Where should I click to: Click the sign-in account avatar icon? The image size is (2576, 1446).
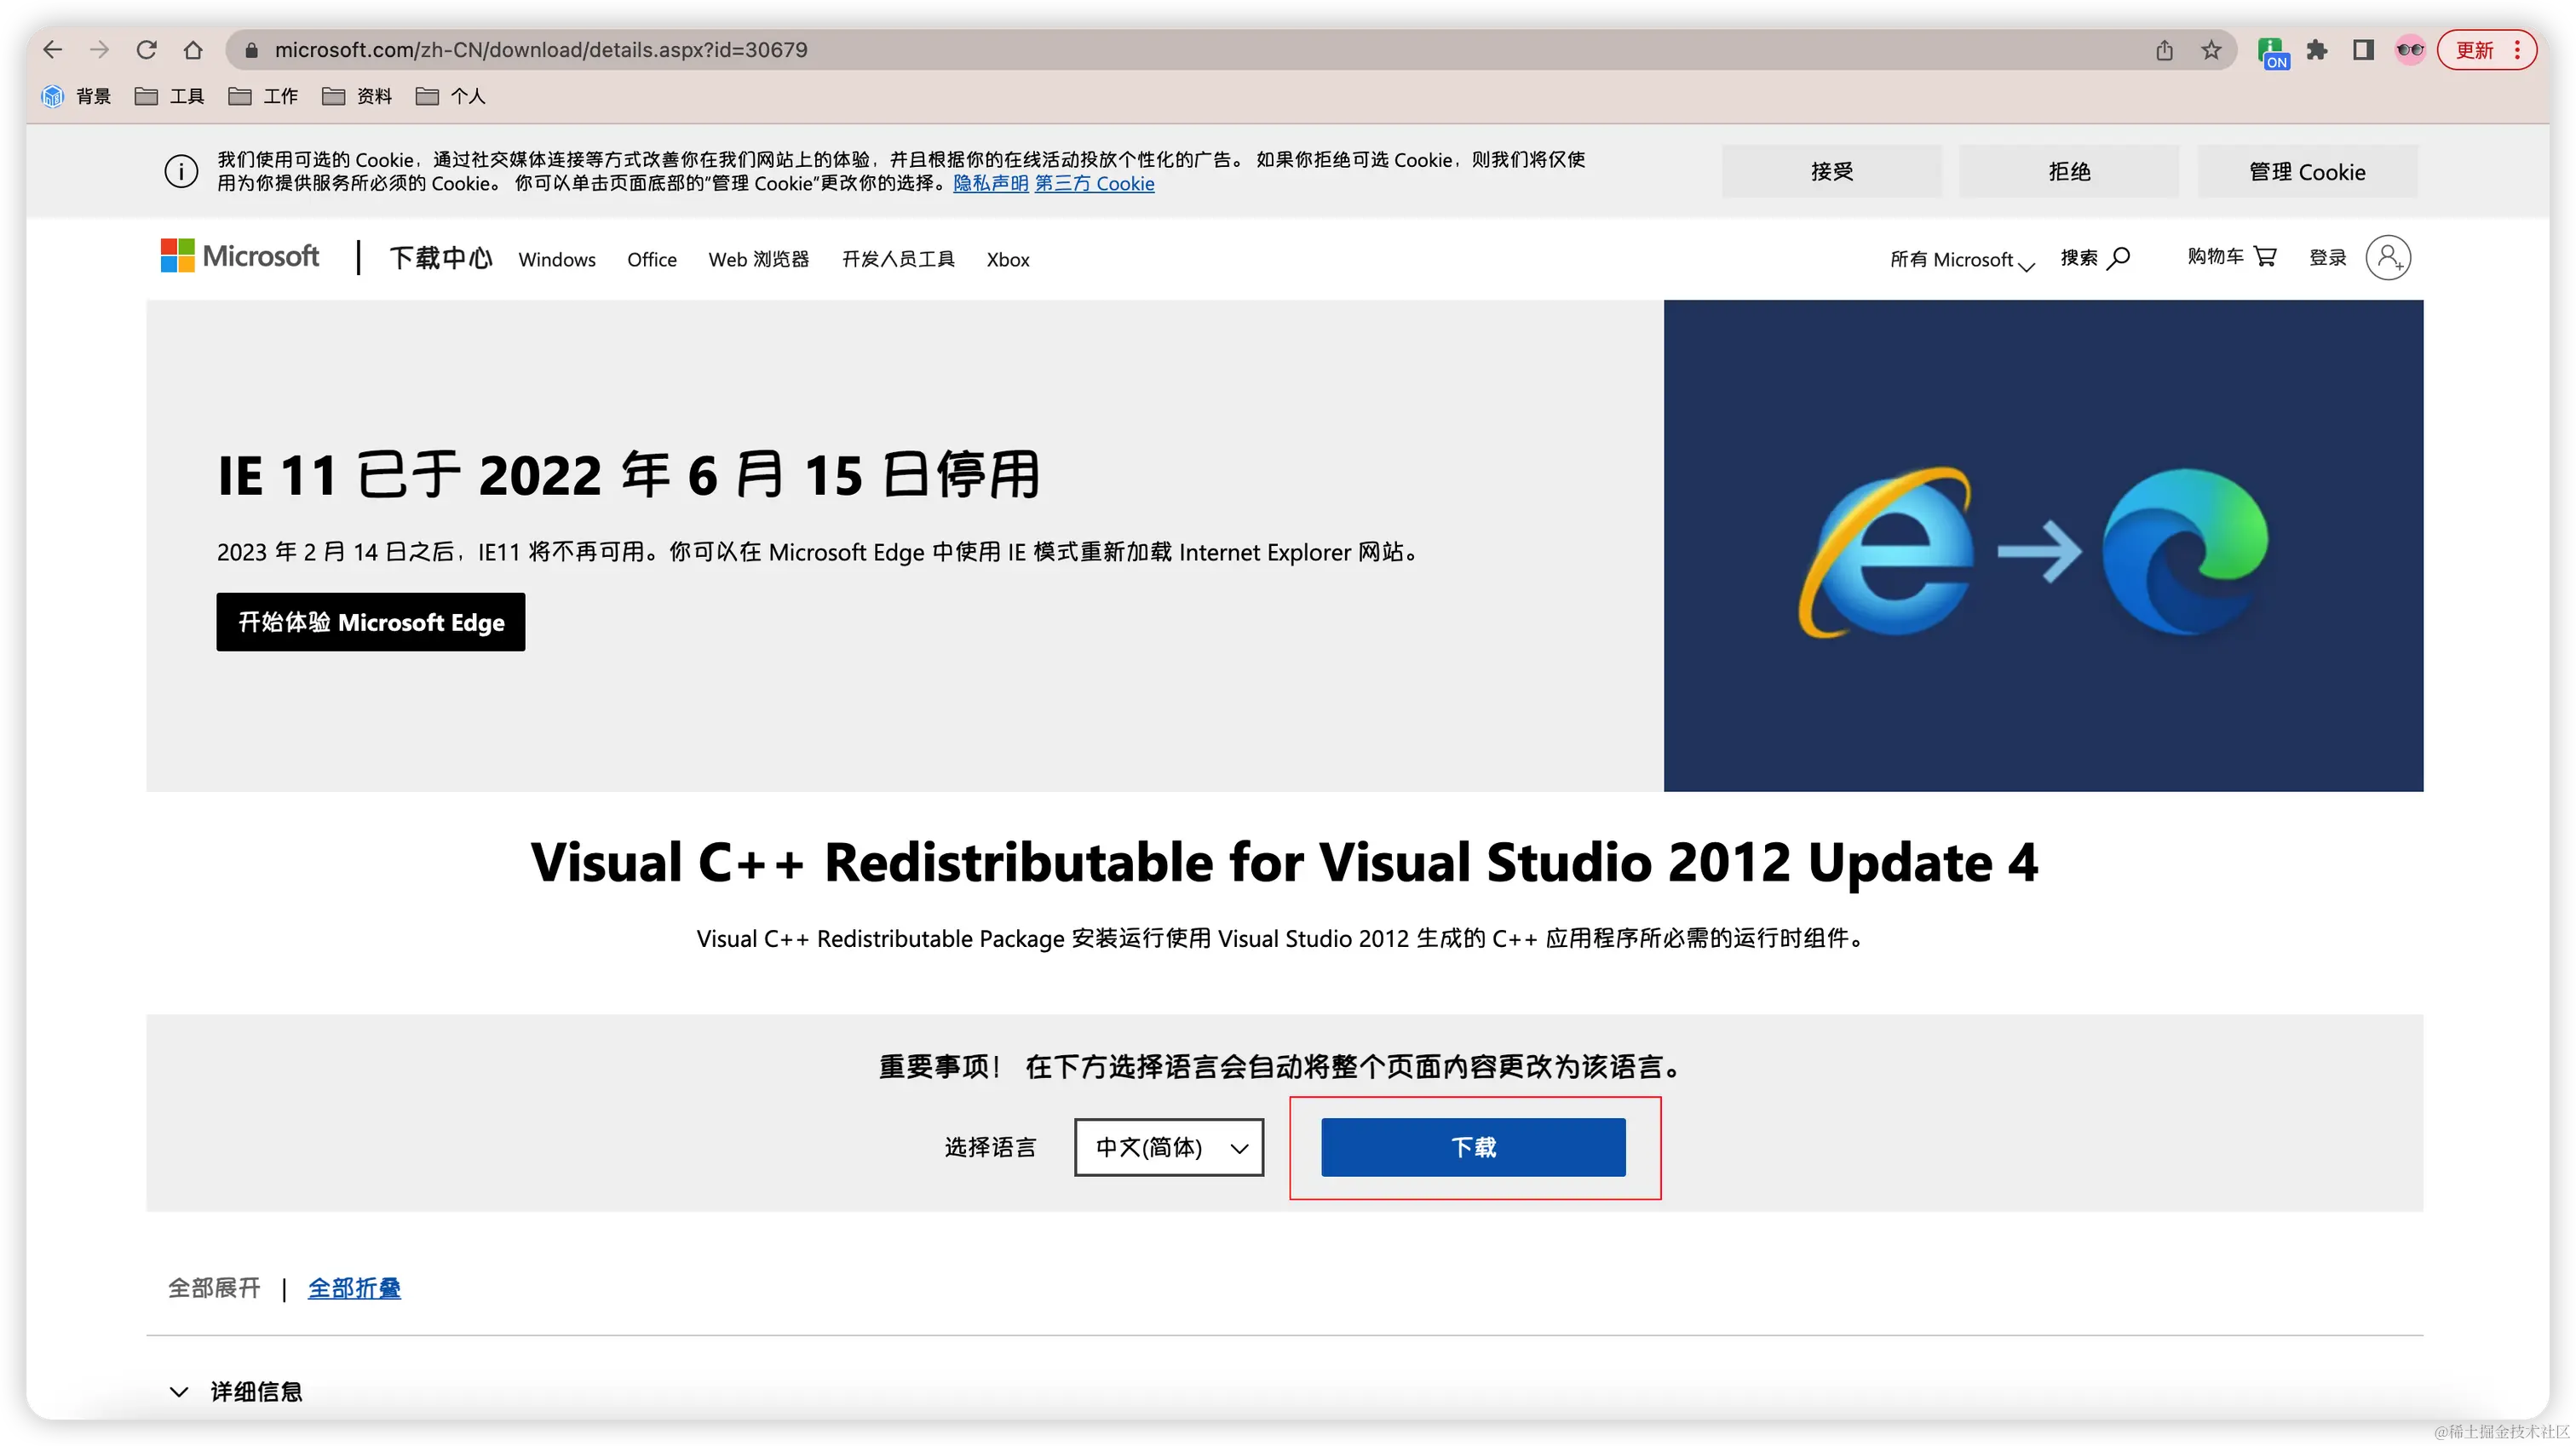pos(2388,258)
